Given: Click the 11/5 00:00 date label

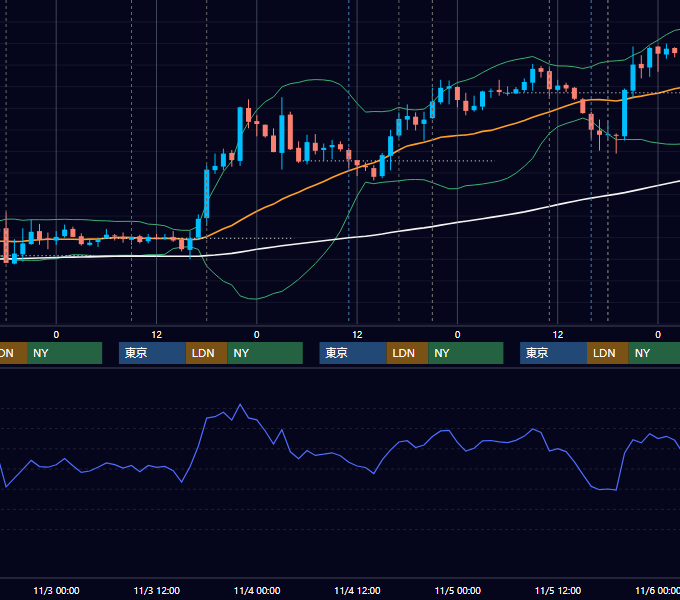Looking at the screenshot, I should pyautogui.click(x=458, y=590).
